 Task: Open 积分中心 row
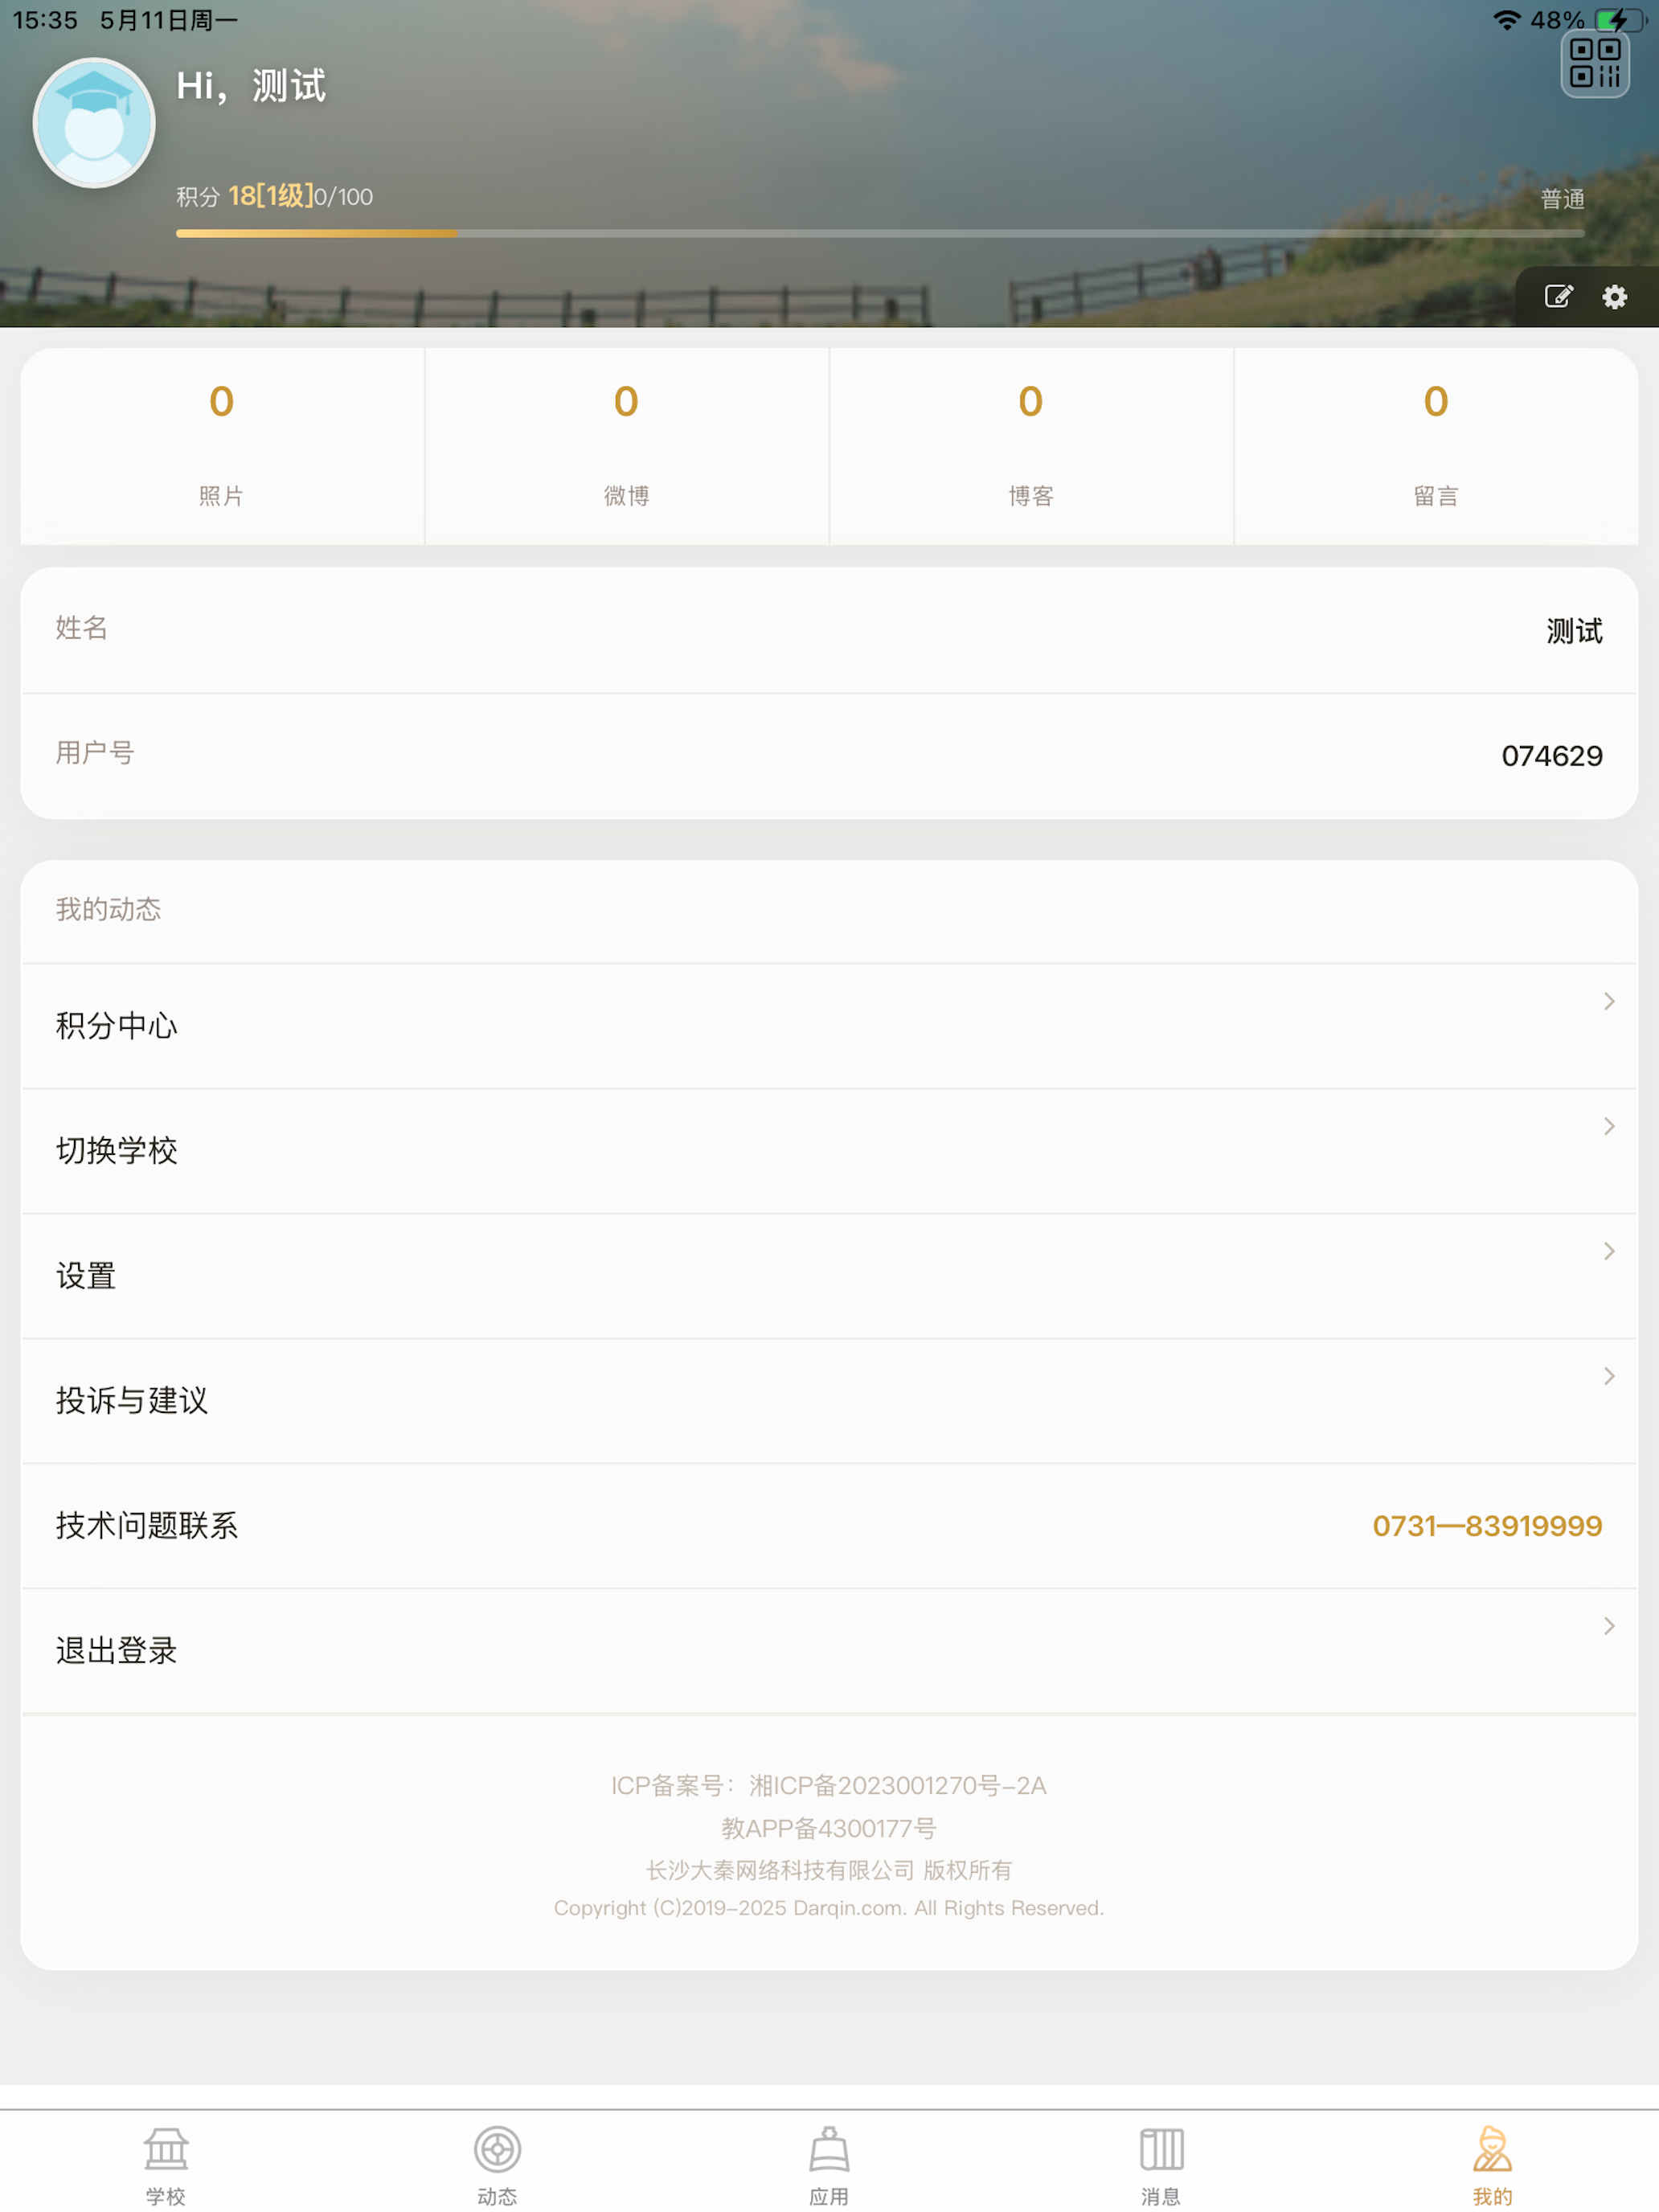coord(829,1026)
